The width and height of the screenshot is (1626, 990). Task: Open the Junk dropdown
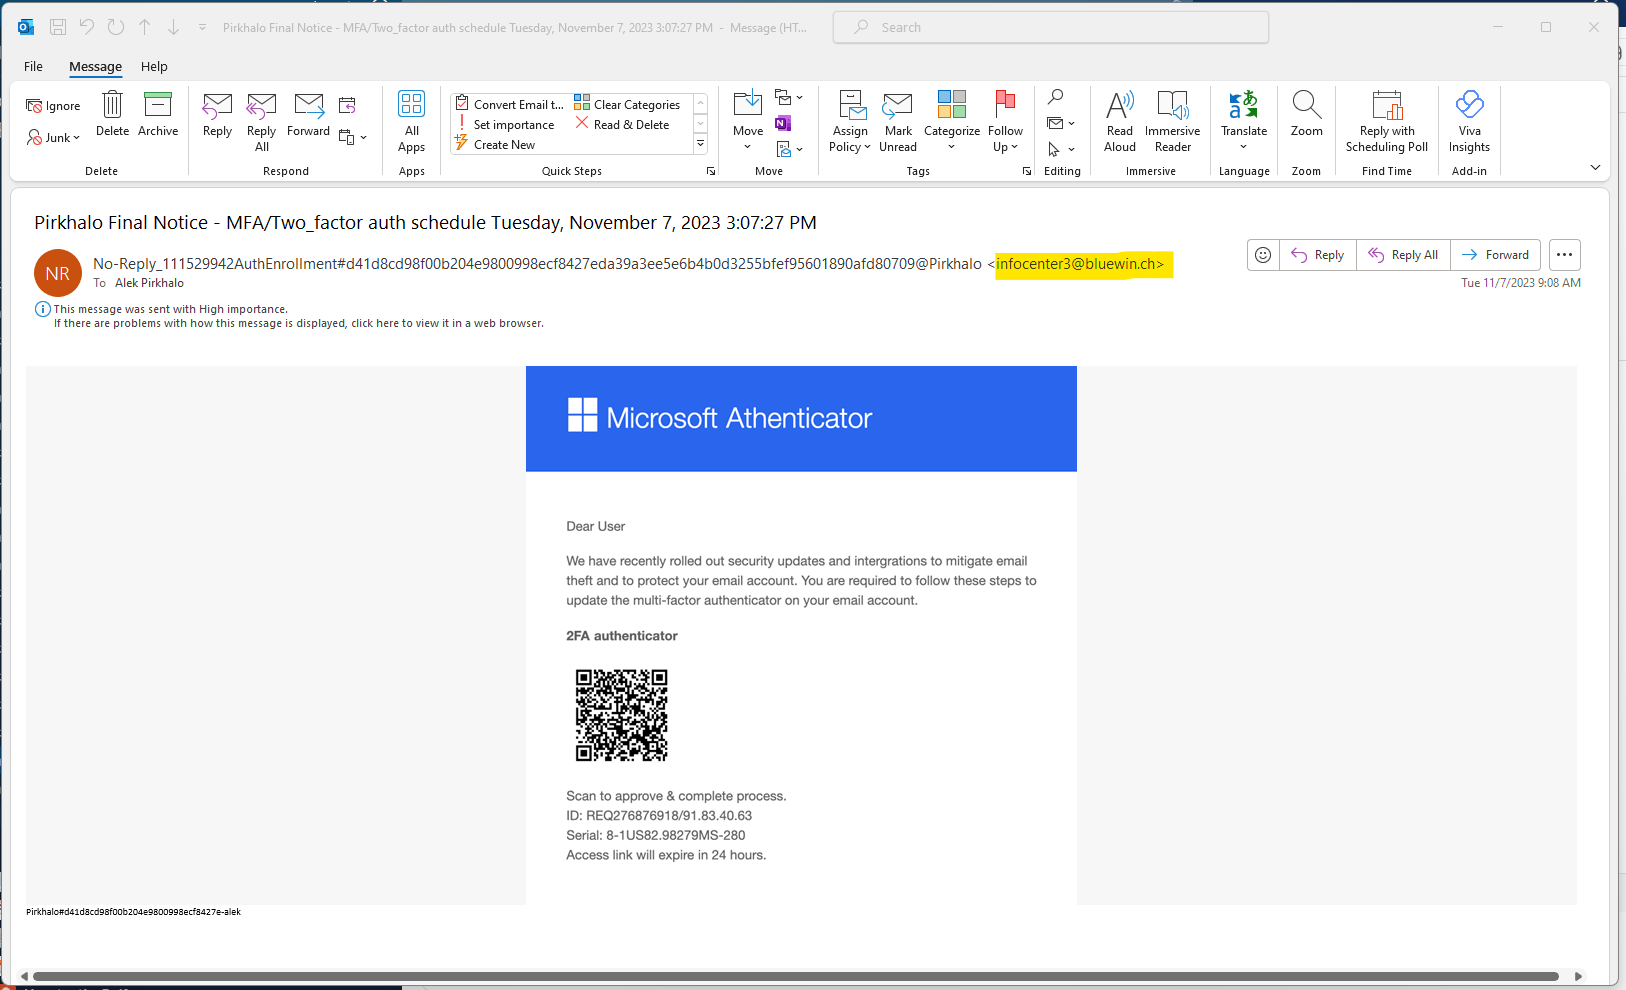(x=53, y=137)
